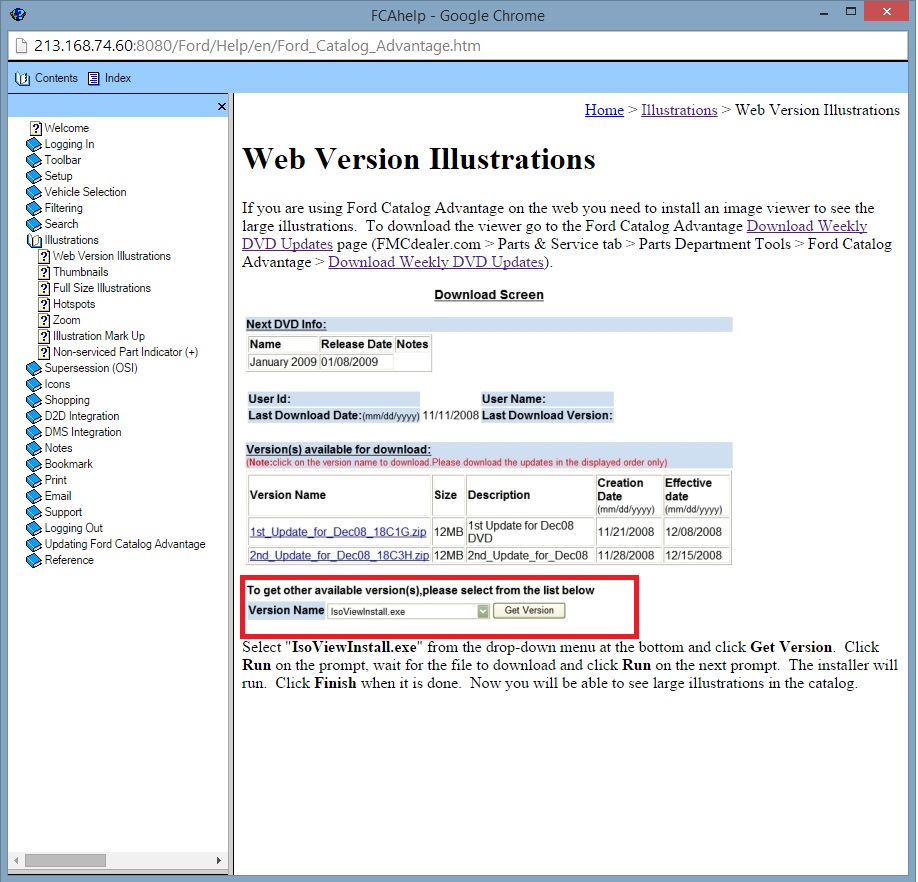Click the browser address bar URL
Image resolution: width=918 pixels, height=882 pixels.
(x=257, y=46)
